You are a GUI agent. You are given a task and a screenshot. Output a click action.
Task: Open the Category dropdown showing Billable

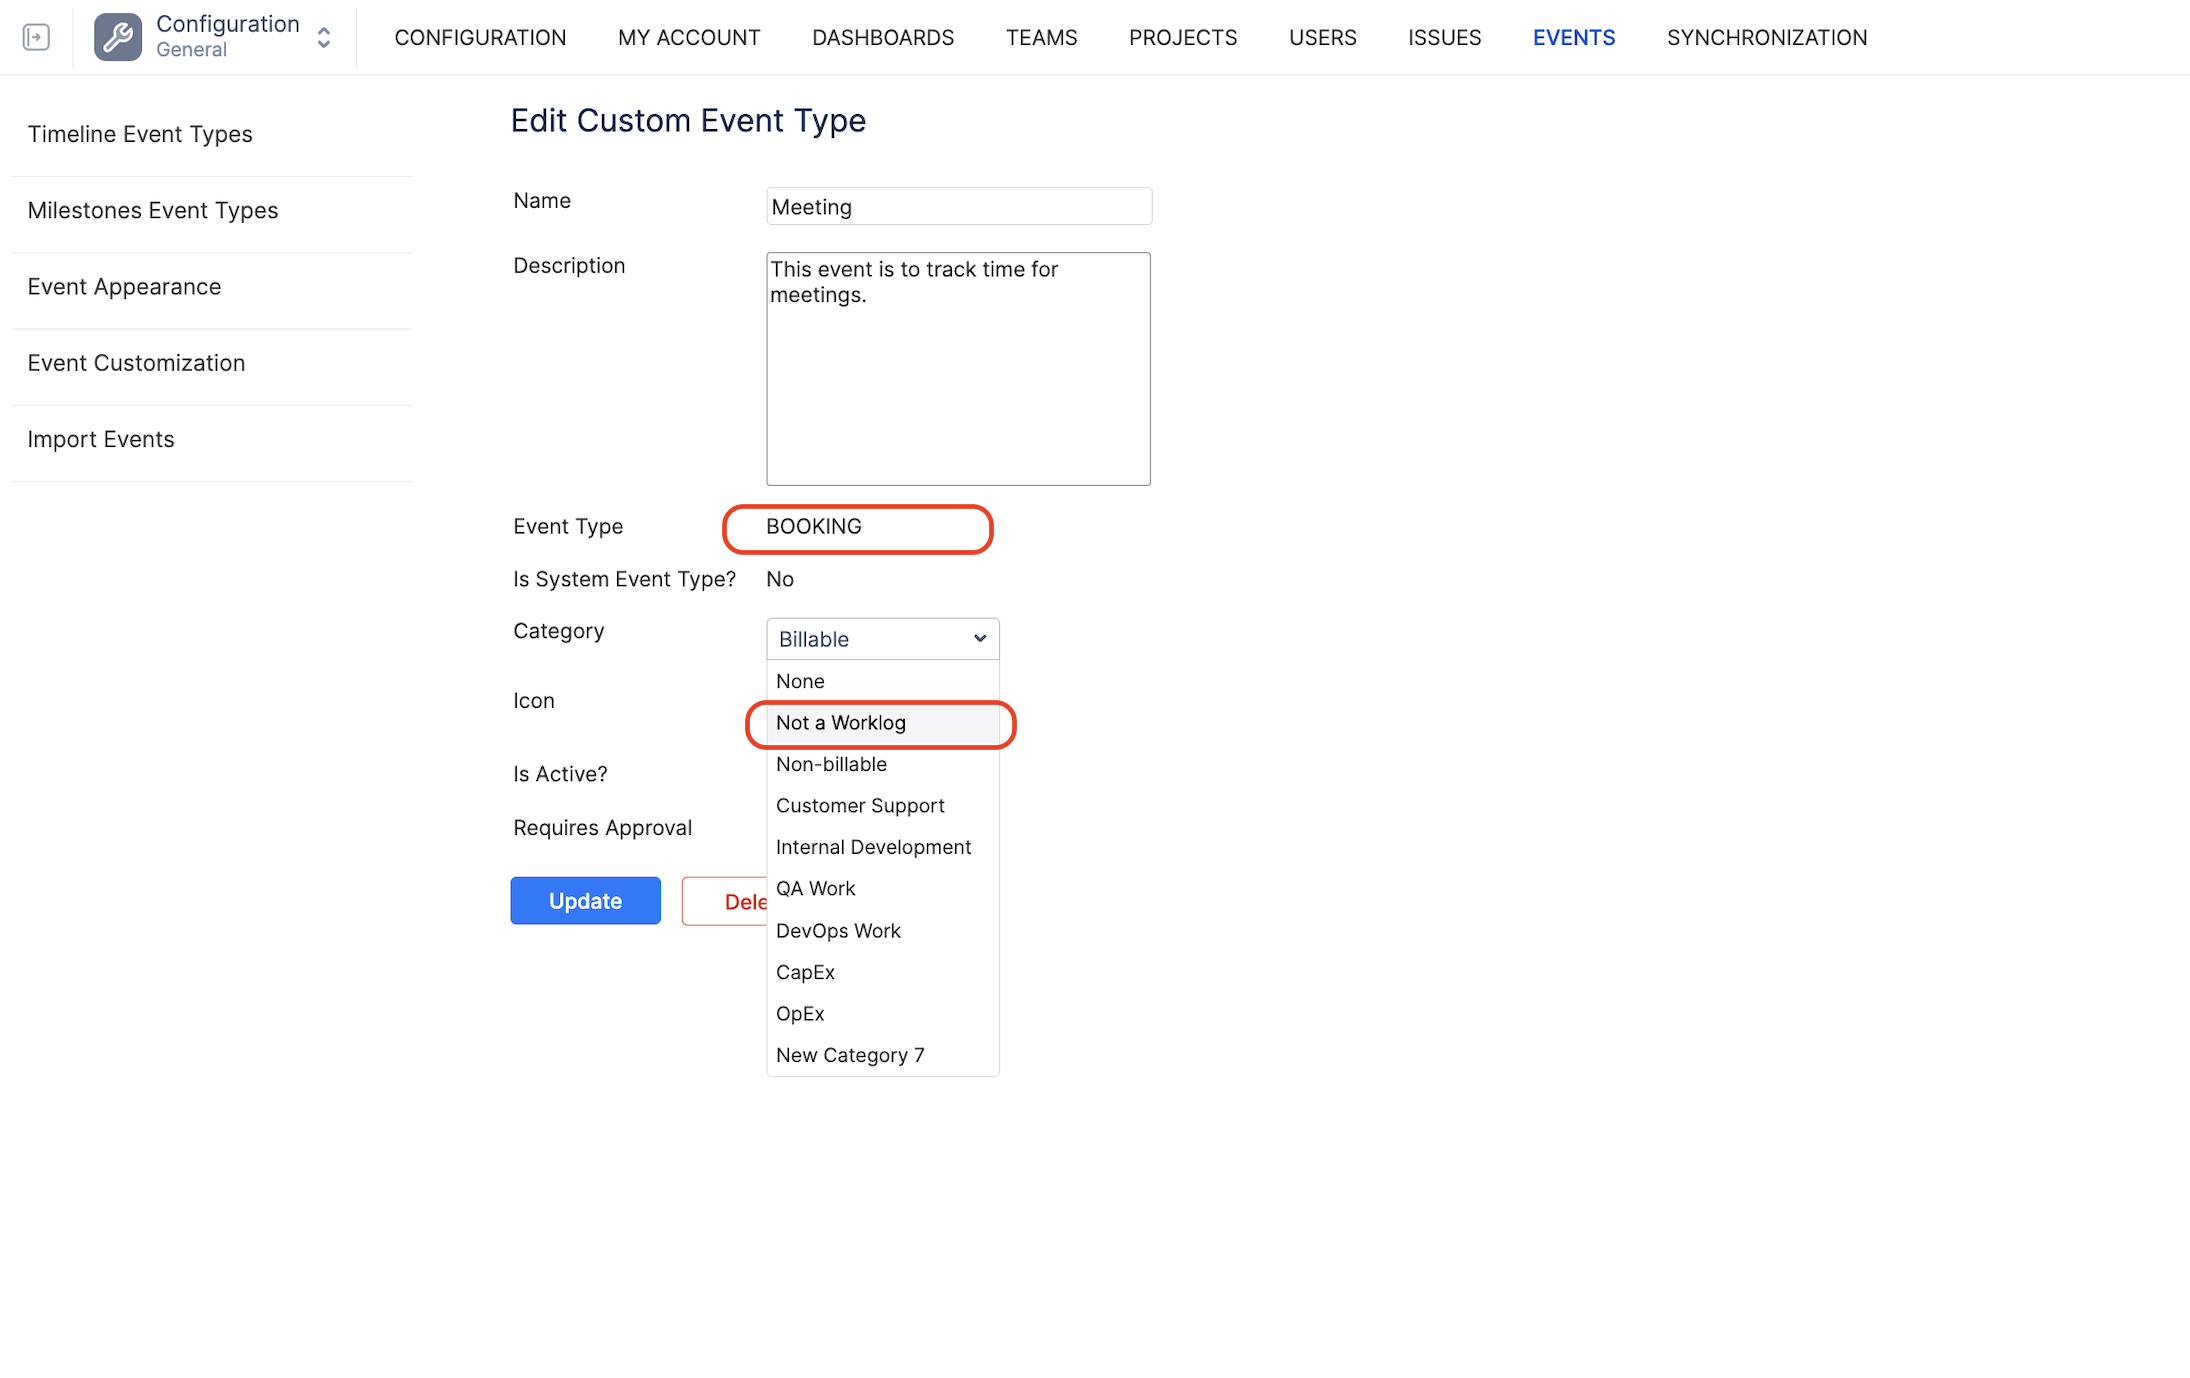882,639
